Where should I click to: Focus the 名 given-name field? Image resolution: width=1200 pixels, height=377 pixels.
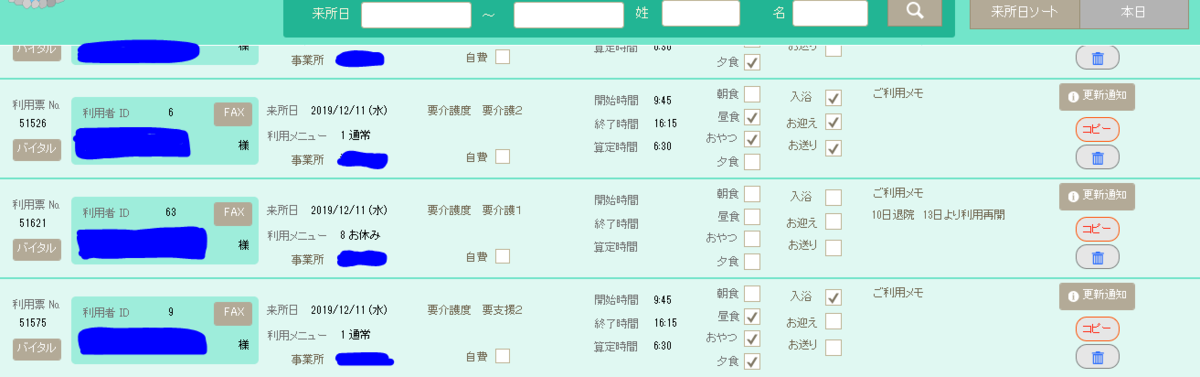[830, 13]
